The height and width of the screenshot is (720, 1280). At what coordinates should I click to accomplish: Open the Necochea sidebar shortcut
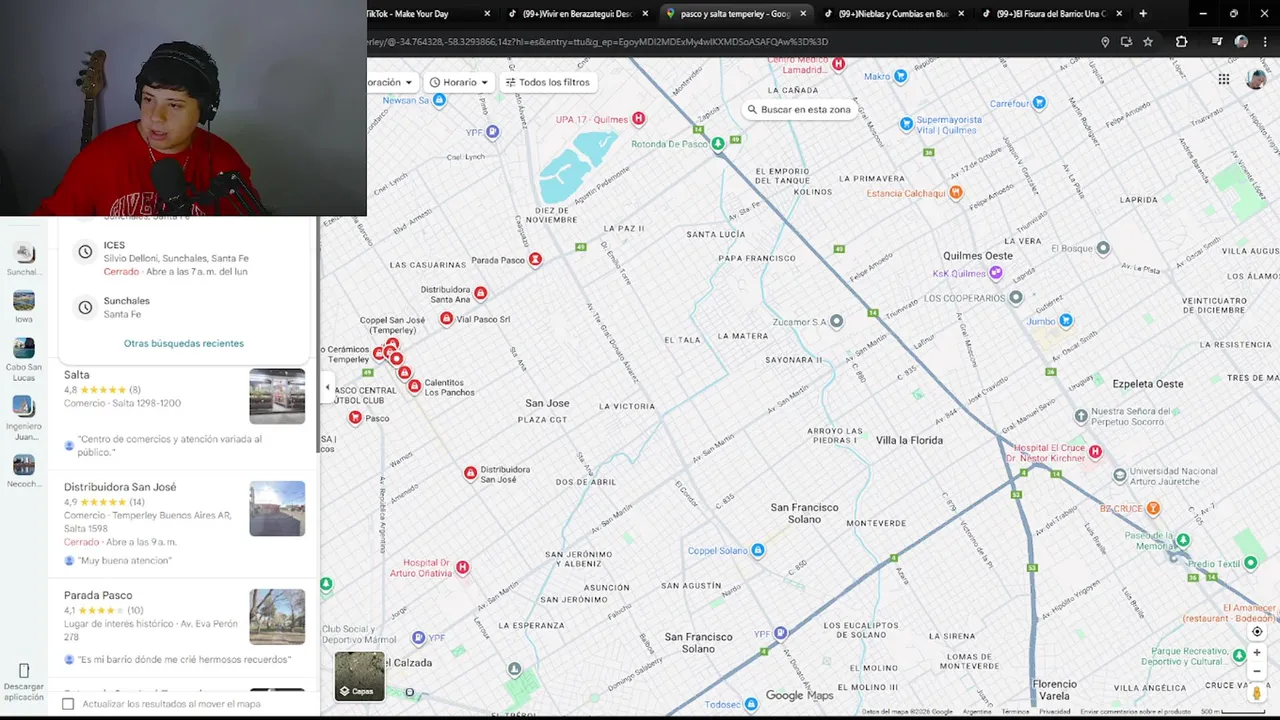tap(24, 470)
